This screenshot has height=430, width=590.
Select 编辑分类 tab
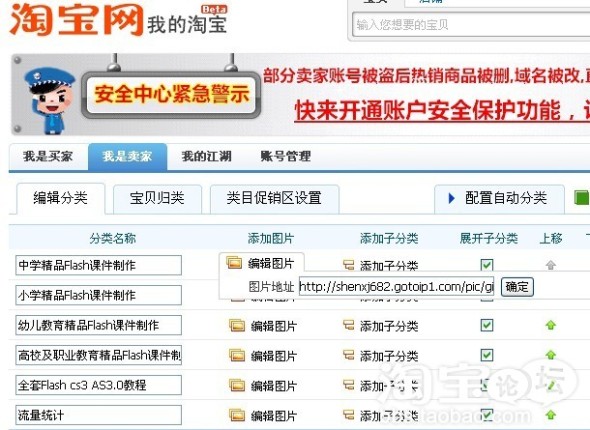[61, 198]
